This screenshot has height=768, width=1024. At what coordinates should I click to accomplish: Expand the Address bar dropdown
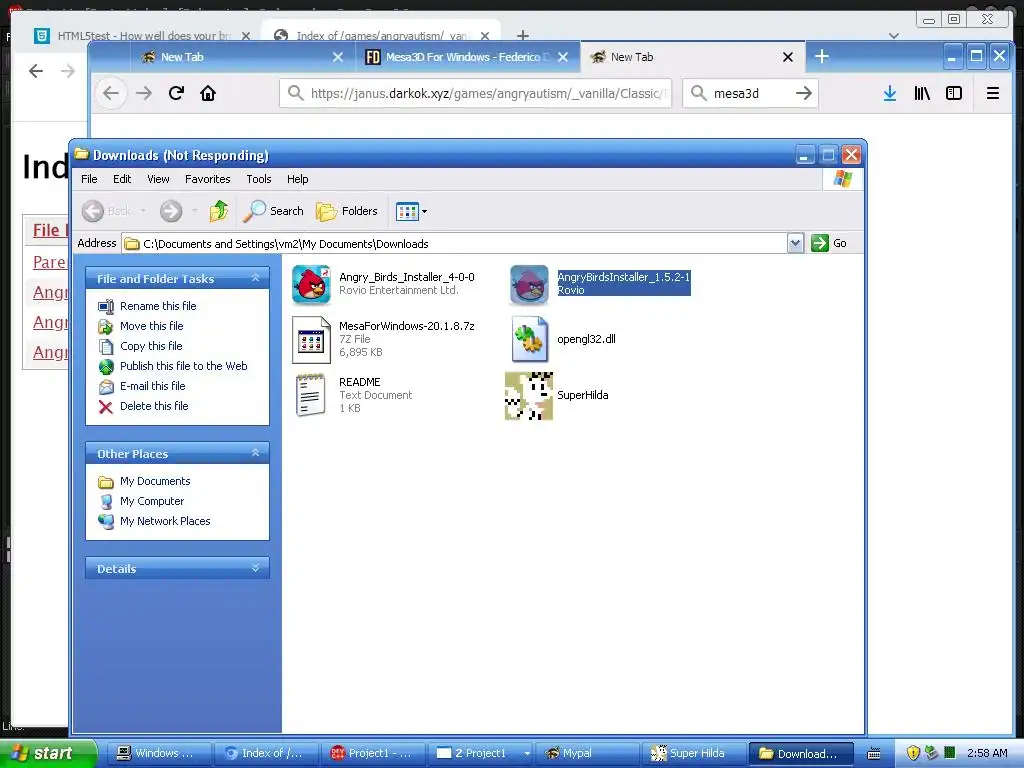pyautogui.click(x=795, y=243)
